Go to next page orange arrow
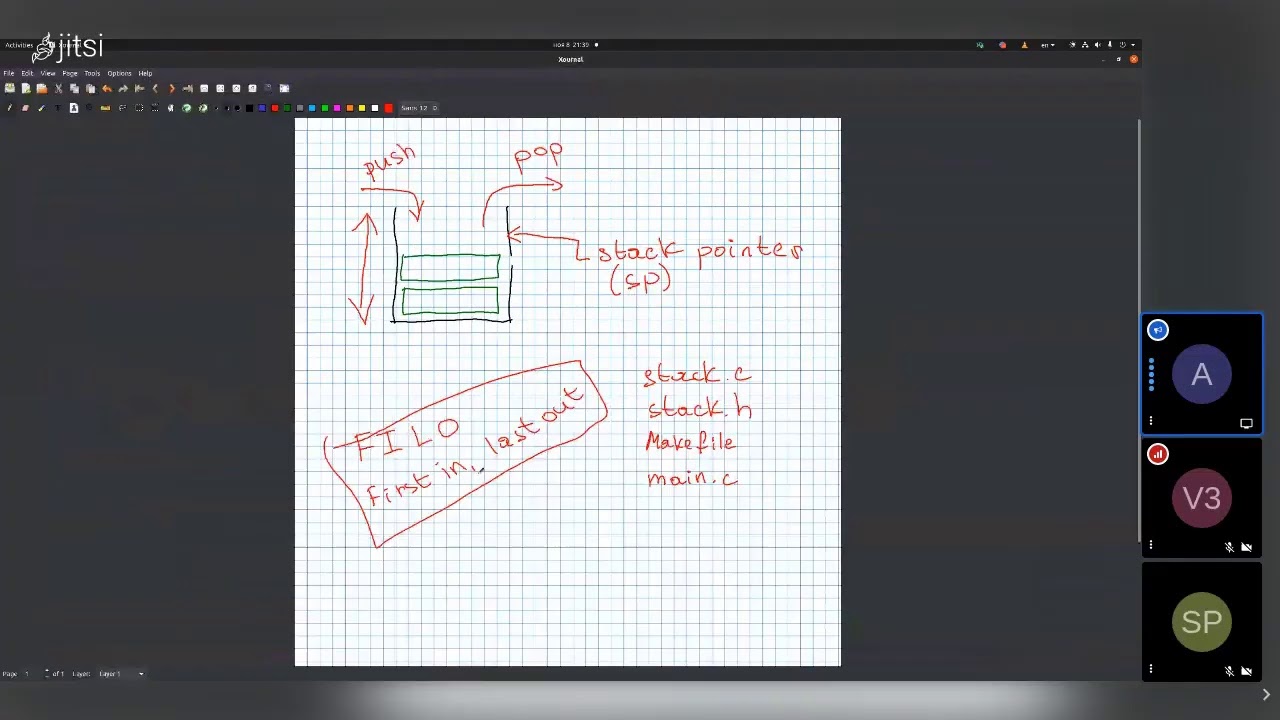 click(x=172, y=88)
